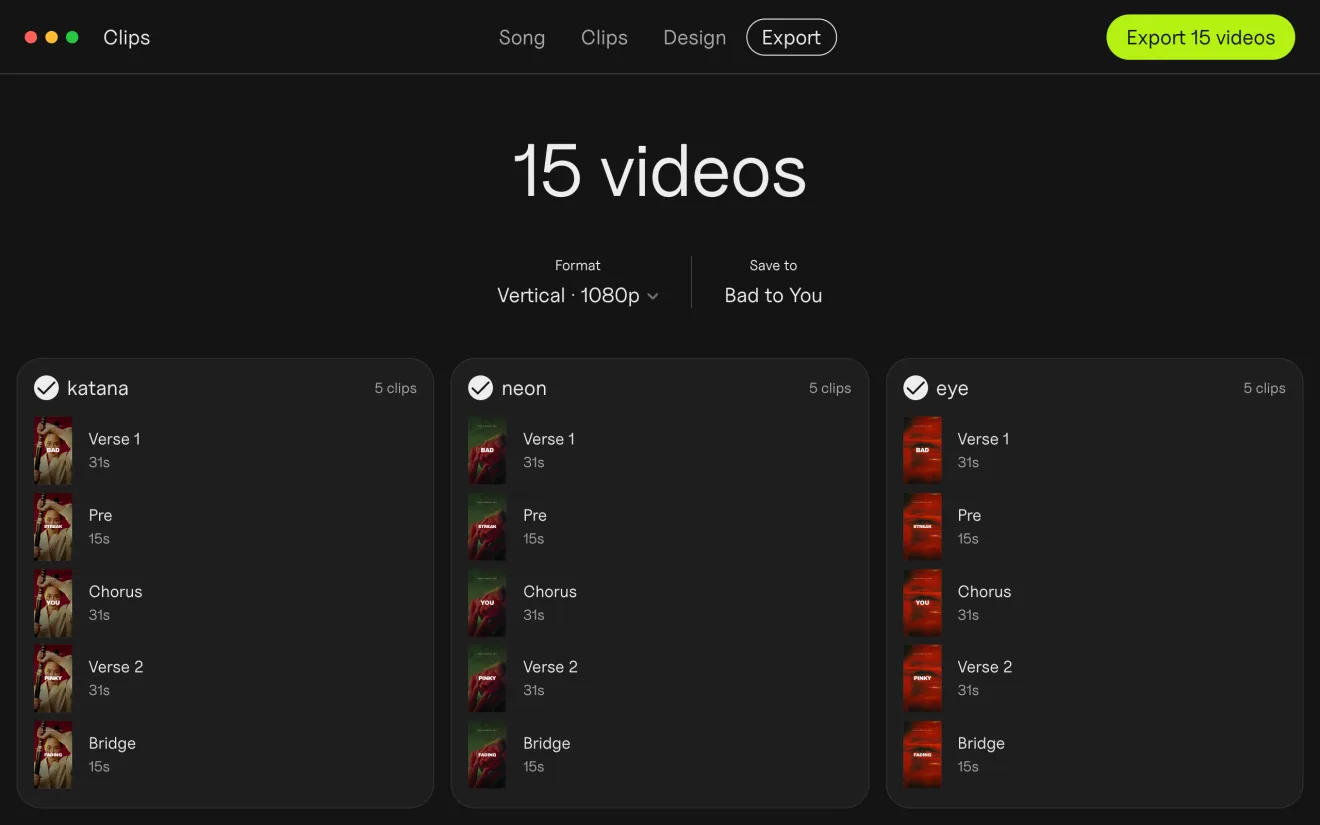Click the "Bridge" label in eye
The height and width of the screenshot is (825, 1320).
coord(981,743)
